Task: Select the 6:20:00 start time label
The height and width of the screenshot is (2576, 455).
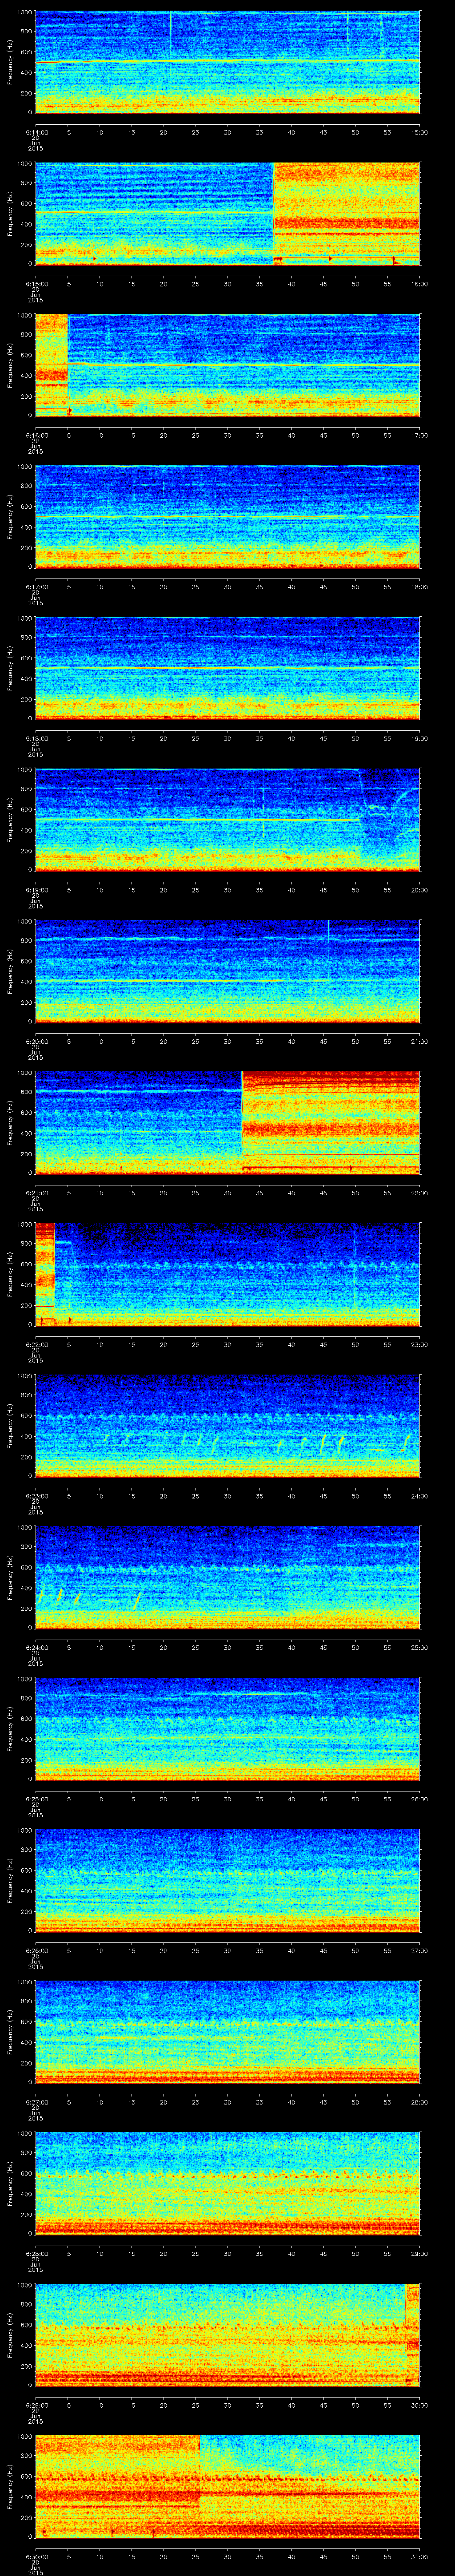Action: click(x=36, y=1041)
